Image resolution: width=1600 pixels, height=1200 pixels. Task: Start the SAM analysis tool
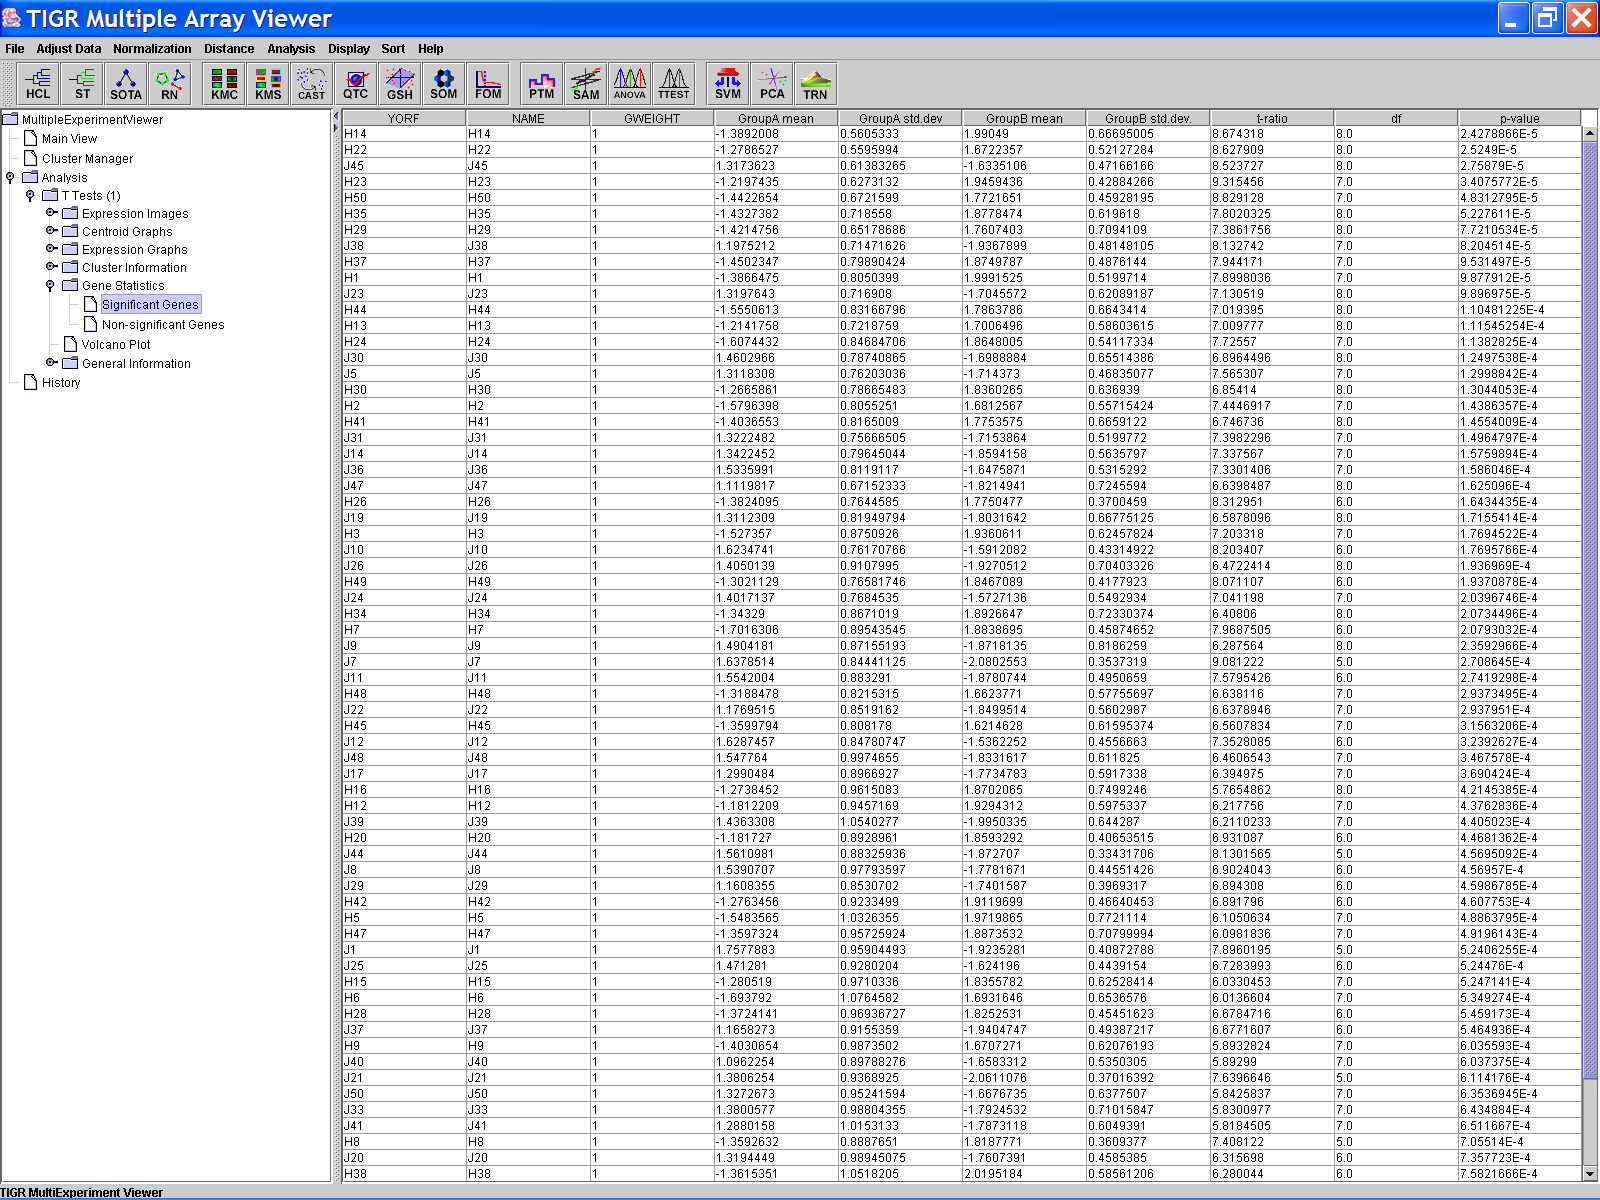click(x=586, y=84)
